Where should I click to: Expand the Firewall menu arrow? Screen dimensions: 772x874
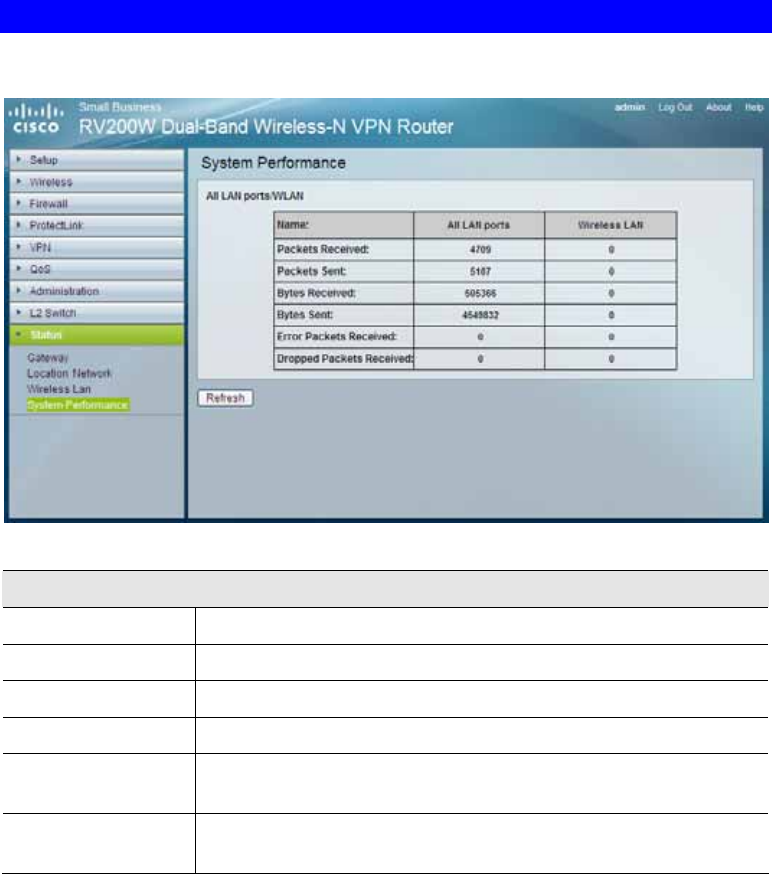(x=19, y=203)
